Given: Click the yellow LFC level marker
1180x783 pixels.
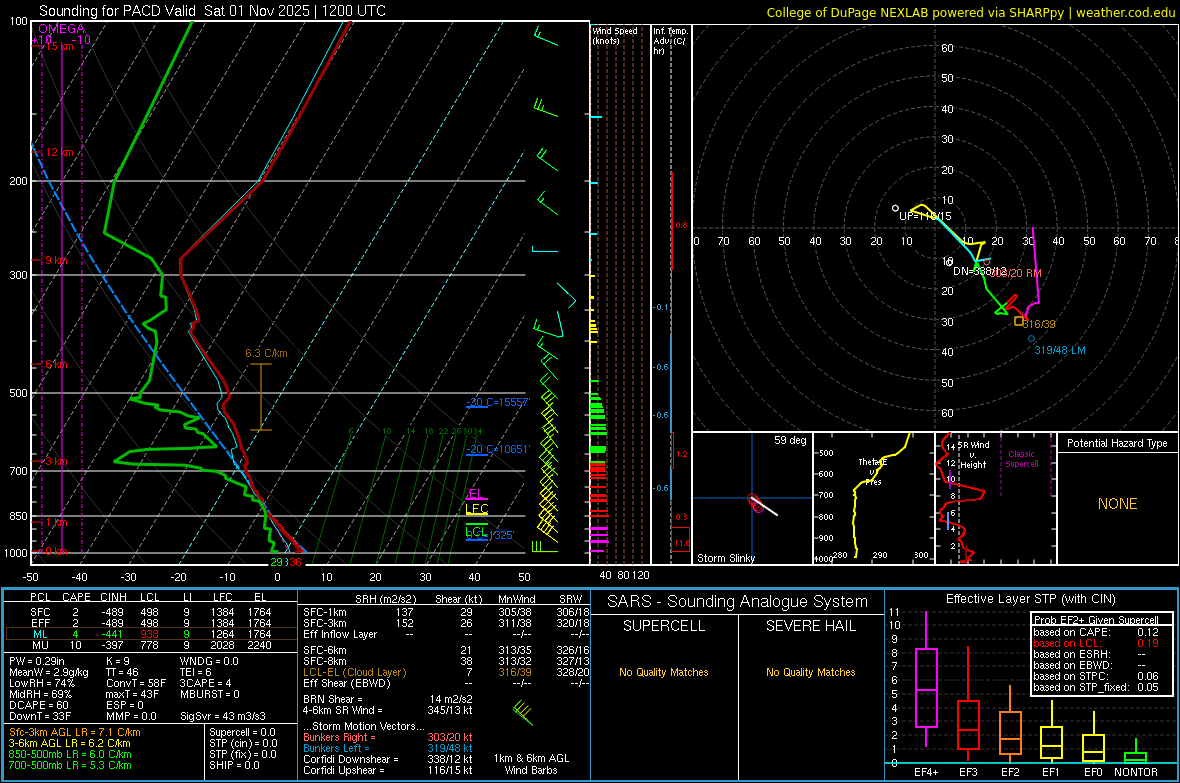Looking at the screenshot, I should tap(476, 510).
